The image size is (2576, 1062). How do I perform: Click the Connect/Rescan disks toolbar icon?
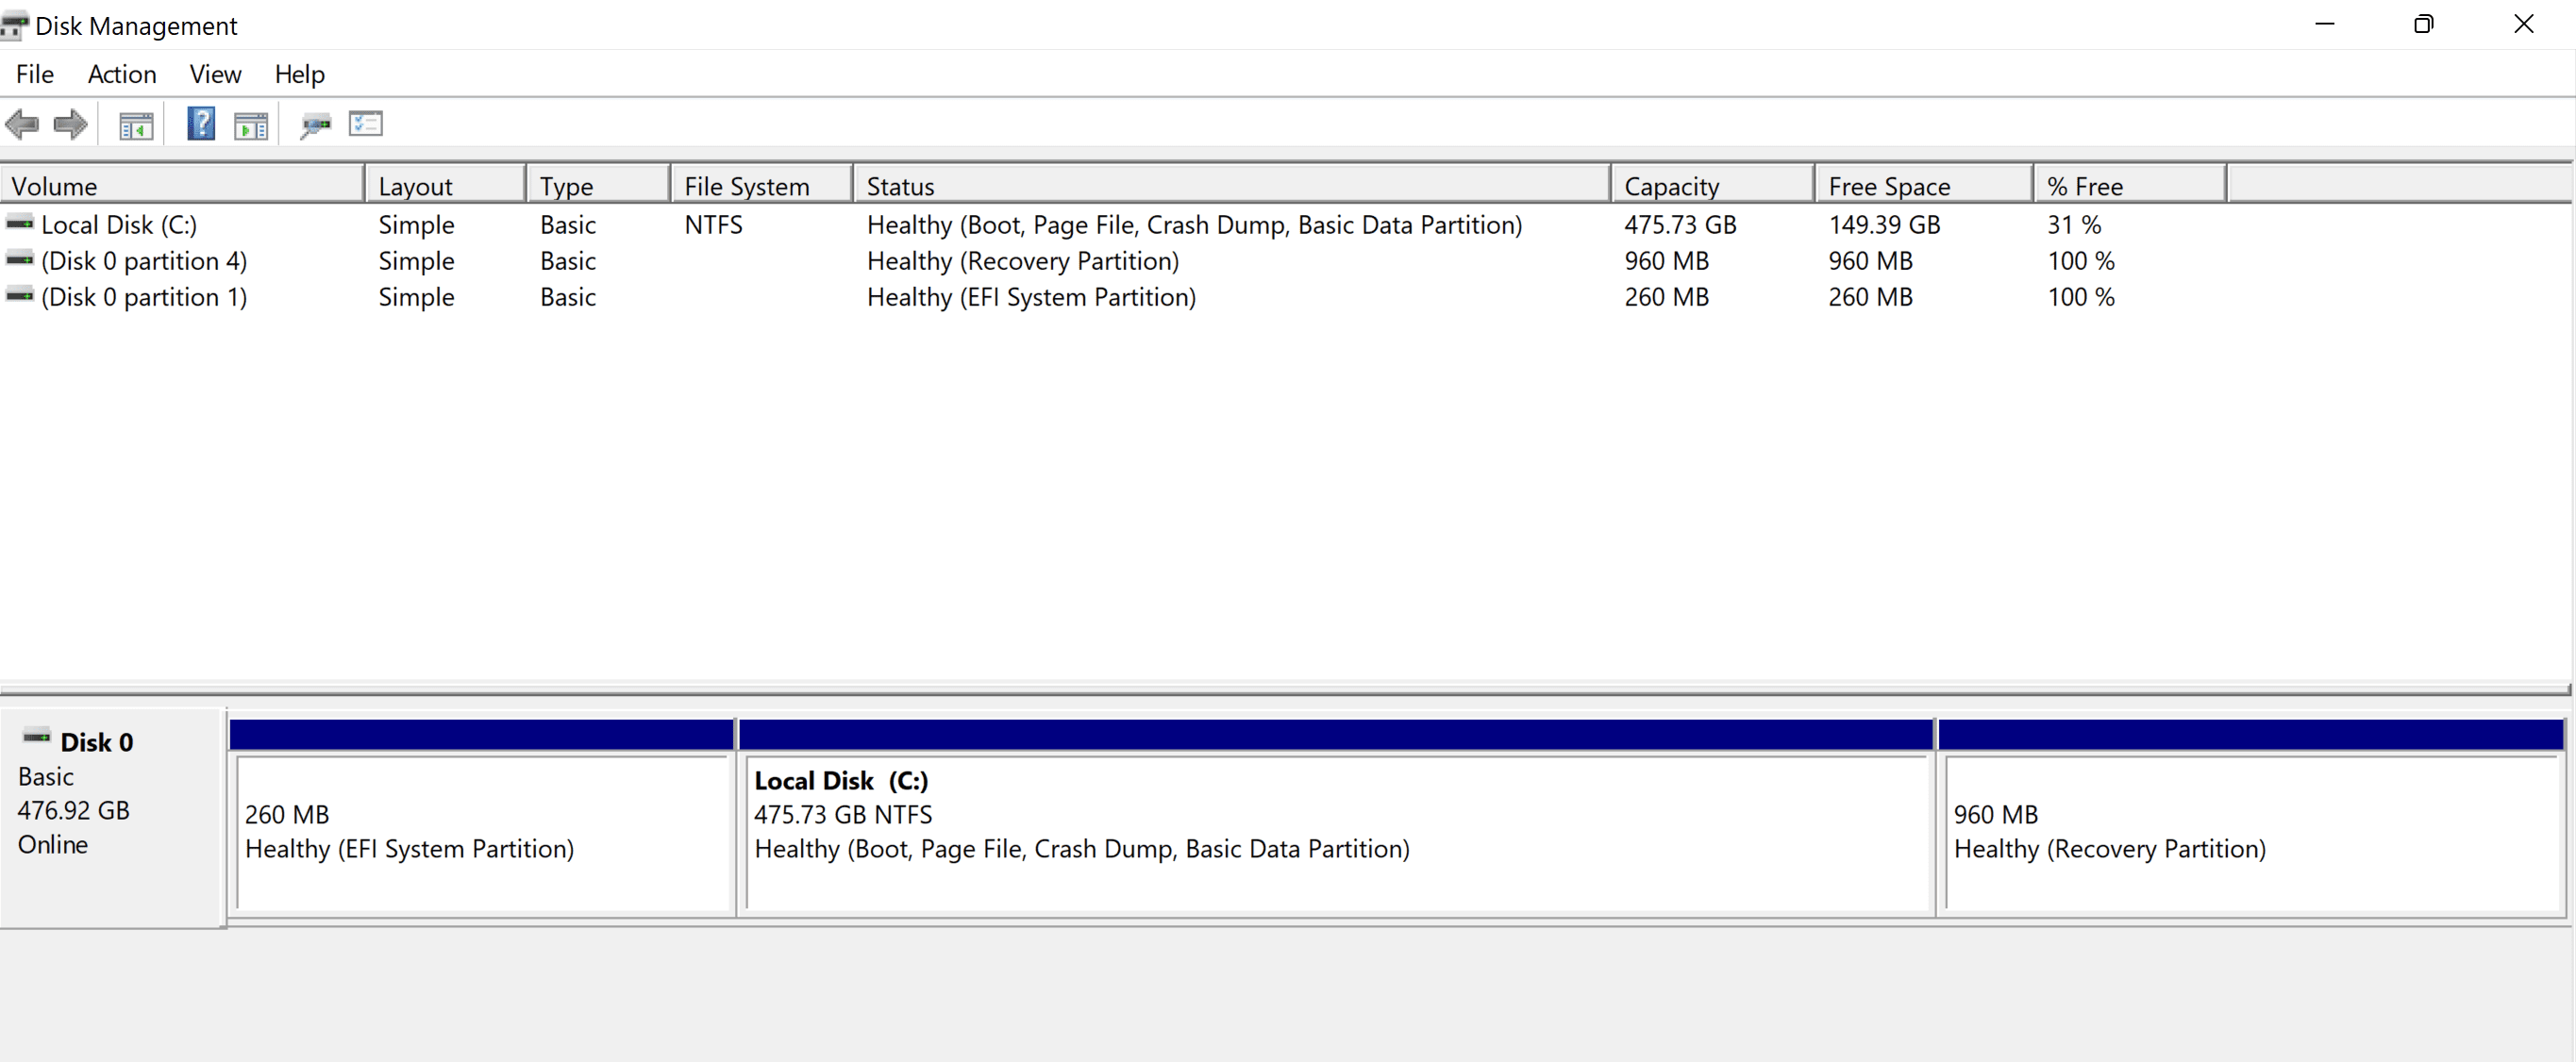[316, 126]
